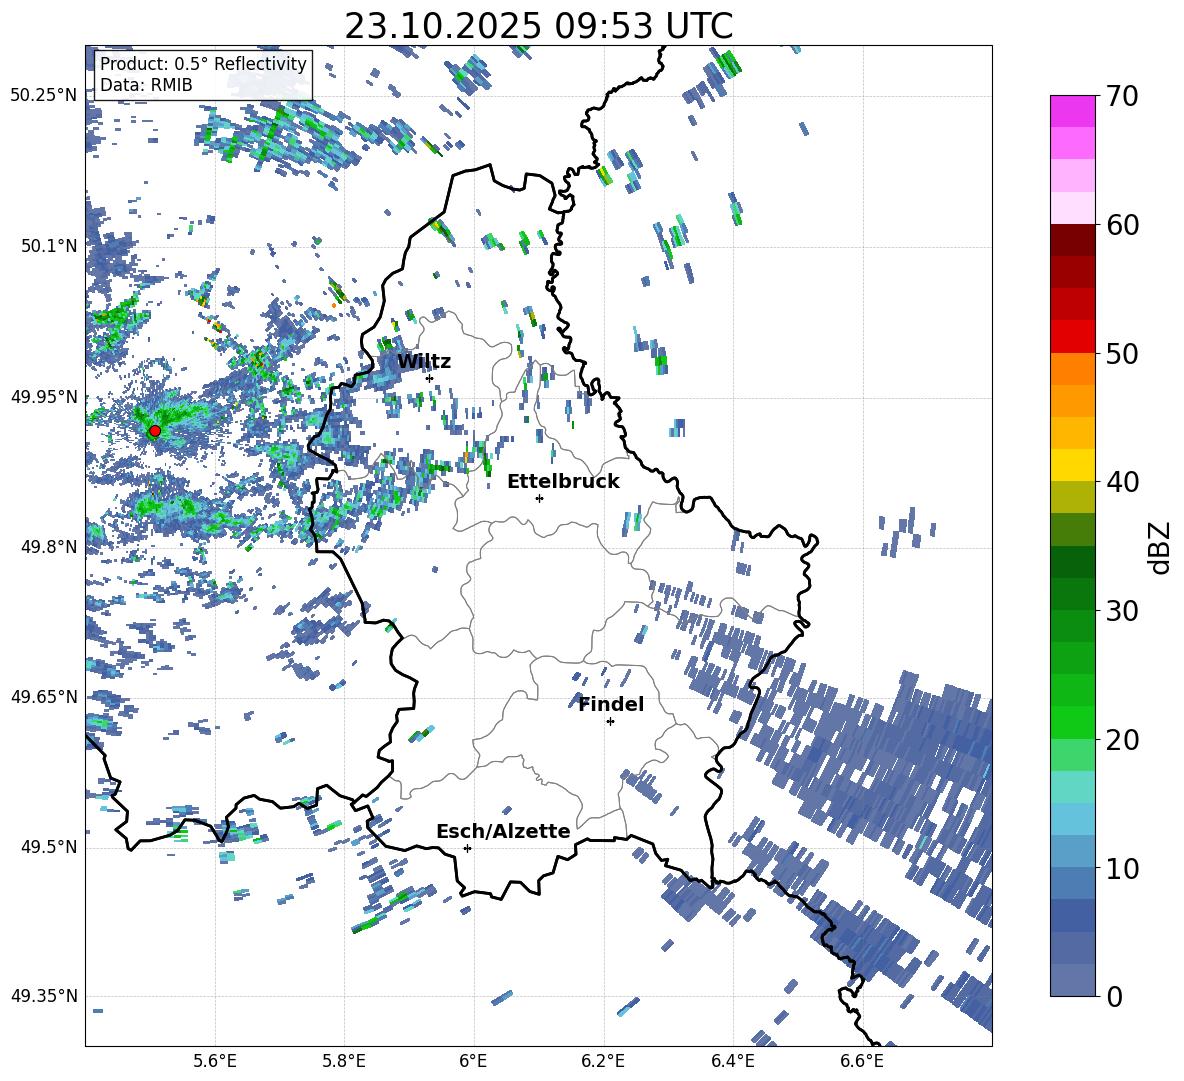Click the 40 value on the colorbar
The width and height of the screenshot is (1184, 1081).
pyautogui.click(x=1122, y=482)
